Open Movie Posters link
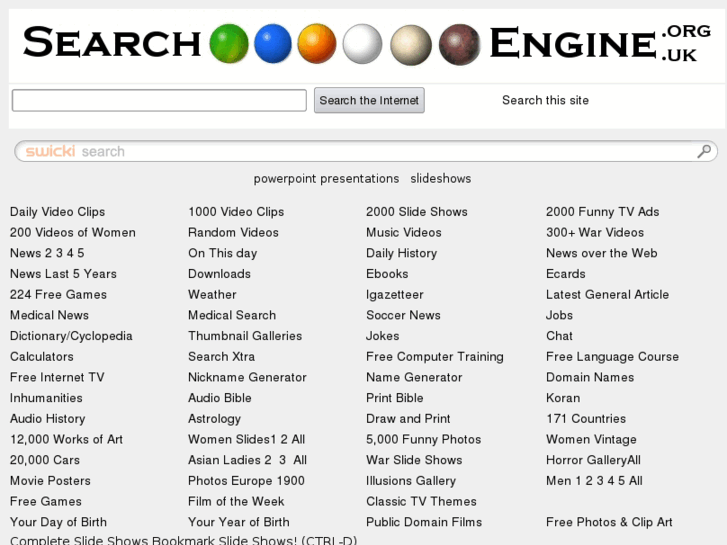 pyautogui.click(x=50, y=481)
